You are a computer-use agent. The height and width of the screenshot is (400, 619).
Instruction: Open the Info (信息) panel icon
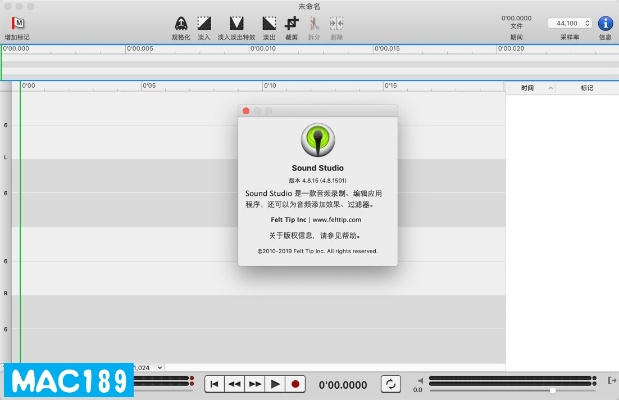tap(605, 23)
